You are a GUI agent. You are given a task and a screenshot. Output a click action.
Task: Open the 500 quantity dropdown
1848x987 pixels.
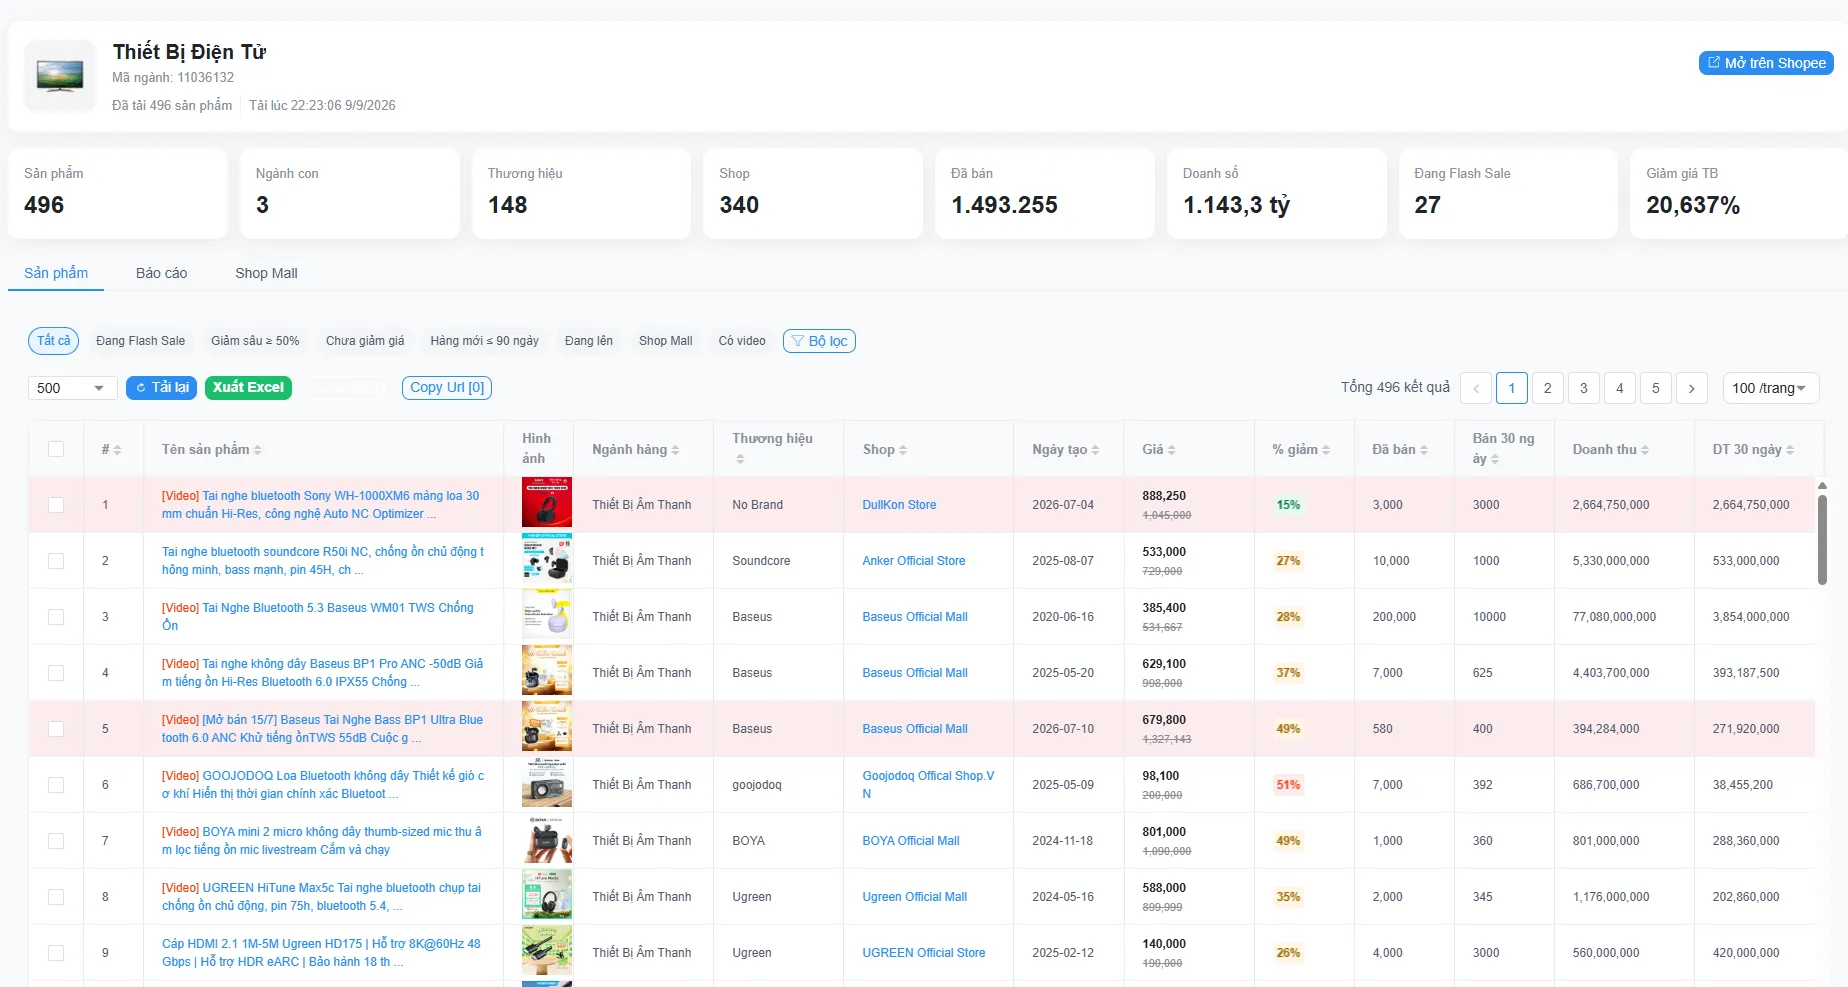(x=72, y=388)
